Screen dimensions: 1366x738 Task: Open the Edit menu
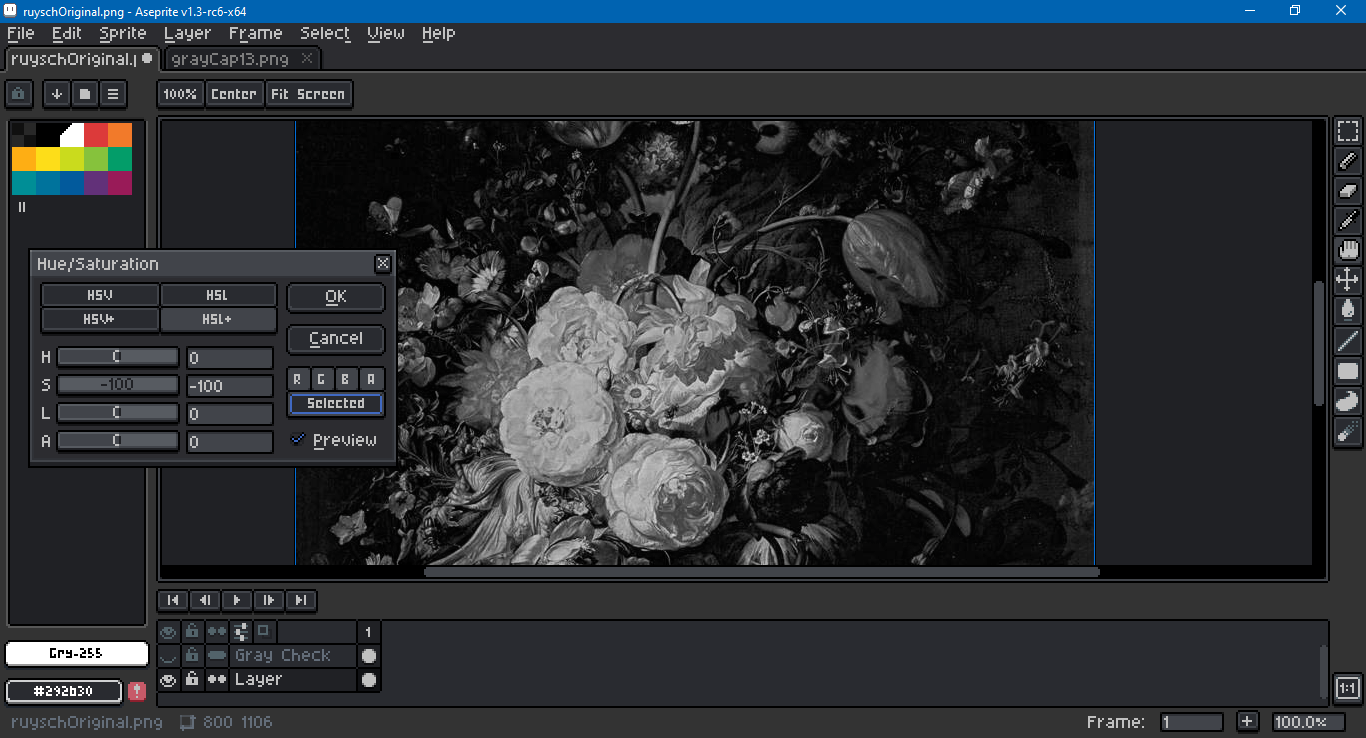[67, 33]
